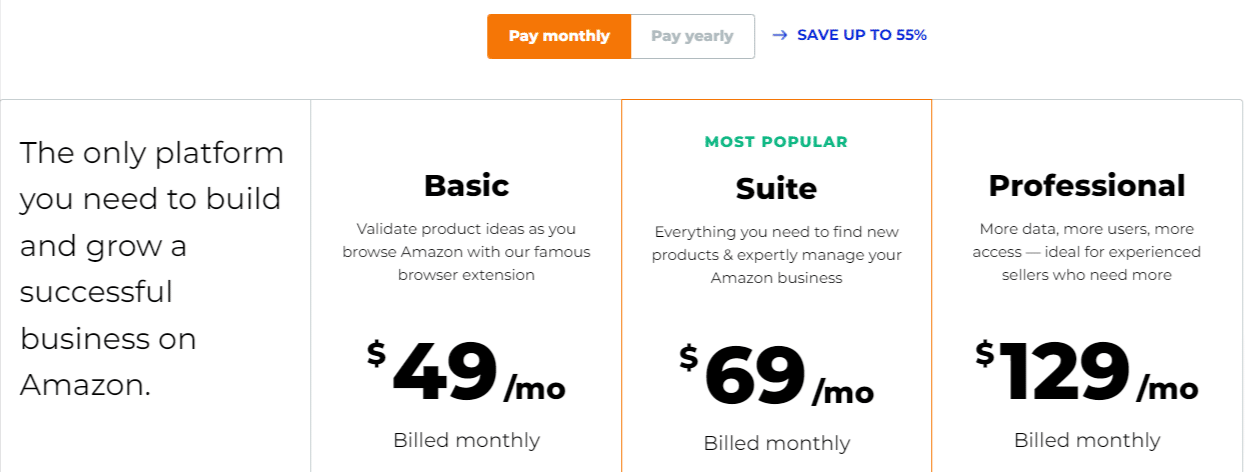Click Billed monthly under the Basic plan
This screenshot has width=1245, height=472.
click(466, 440)
